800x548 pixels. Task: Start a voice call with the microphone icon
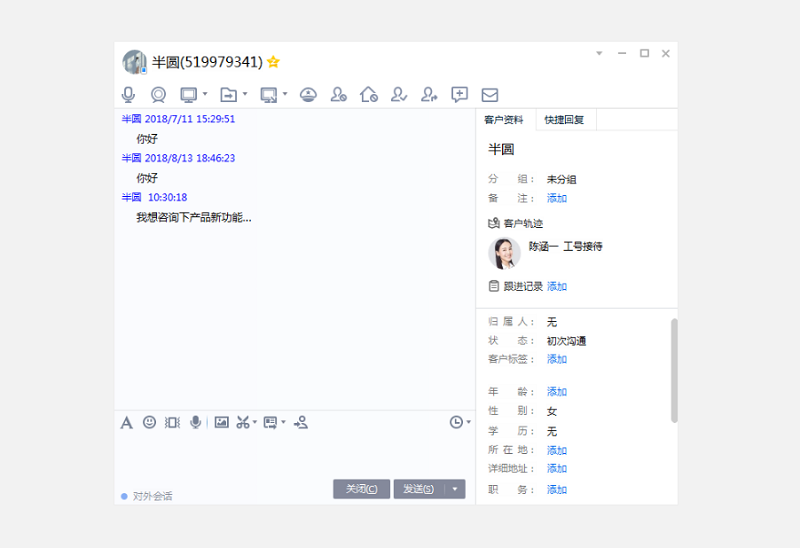point(128,95)
